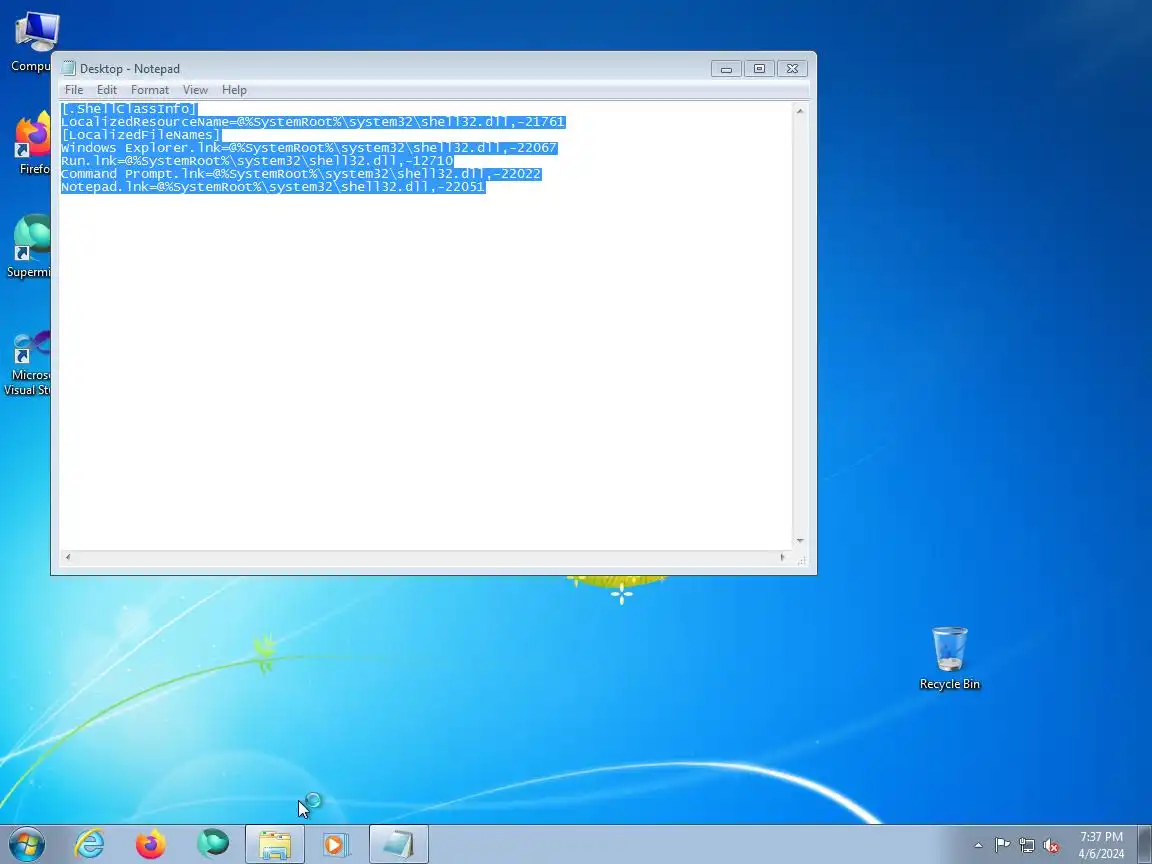This screenshot has width=1152, height=864.
Task: Click the vertical scrollbar down arrow
Action: pos(800,541)
